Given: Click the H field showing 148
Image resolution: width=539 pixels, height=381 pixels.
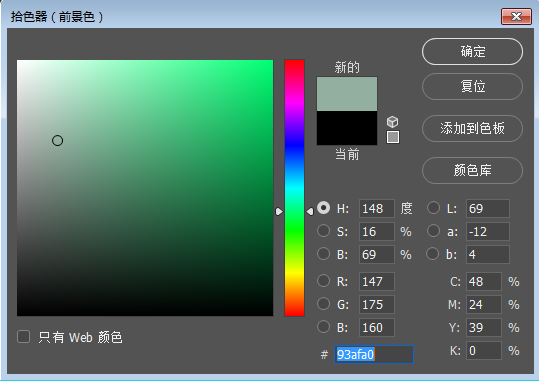Looking at the screenshot, I should [377, 208].
